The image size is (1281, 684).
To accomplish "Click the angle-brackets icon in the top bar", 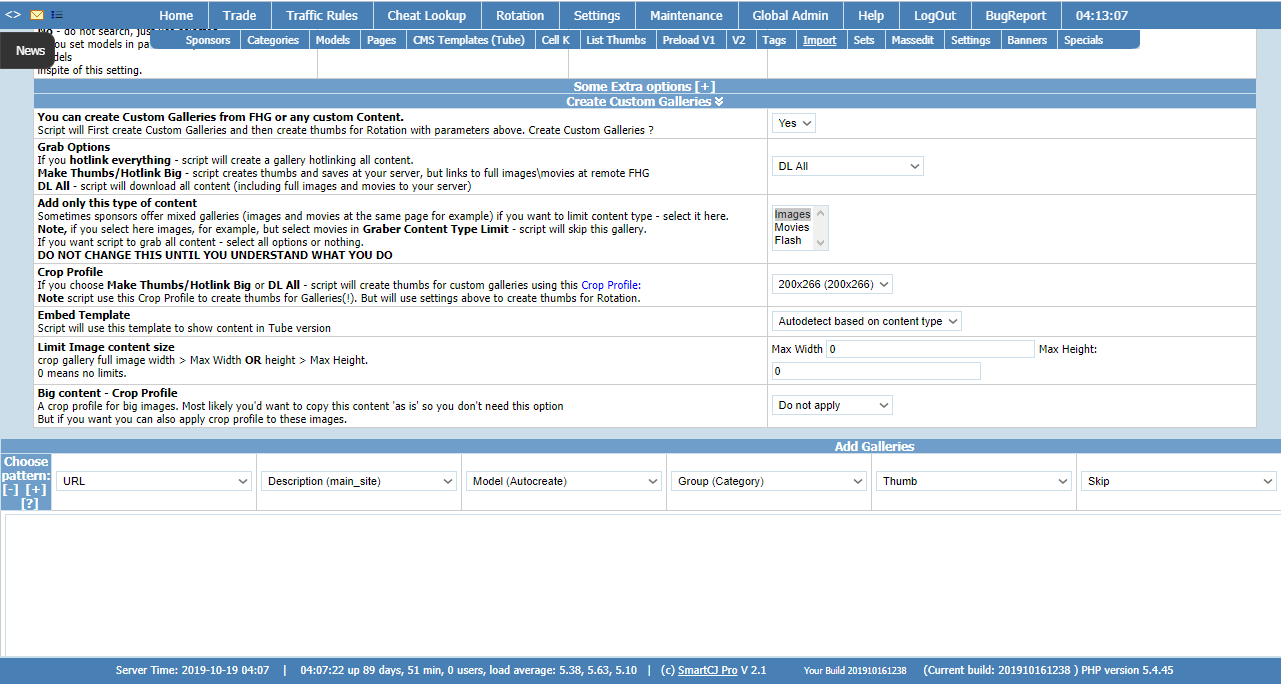I will [13, 15].
